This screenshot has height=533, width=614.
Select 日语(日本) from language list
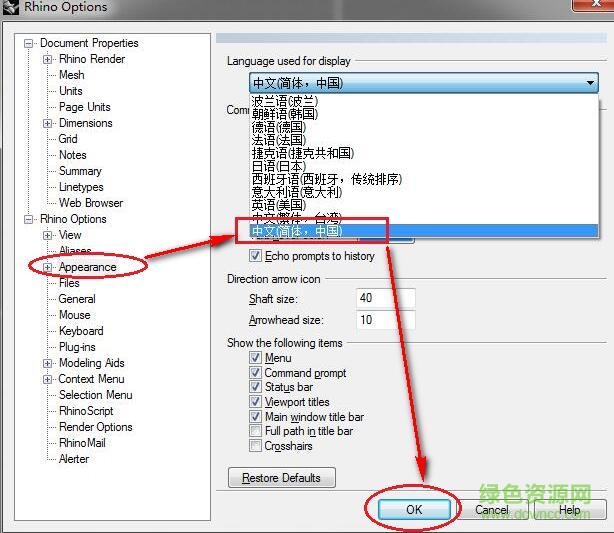[424, 166]
